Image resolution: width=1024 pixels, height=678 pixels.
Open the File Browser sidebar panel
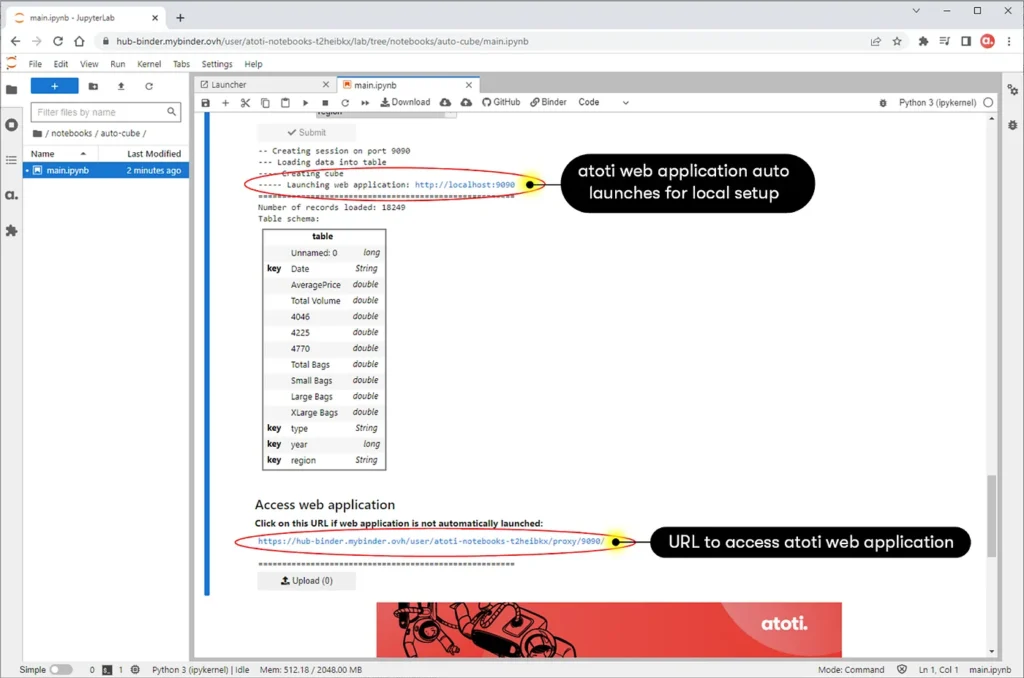[x=12, y=89]
